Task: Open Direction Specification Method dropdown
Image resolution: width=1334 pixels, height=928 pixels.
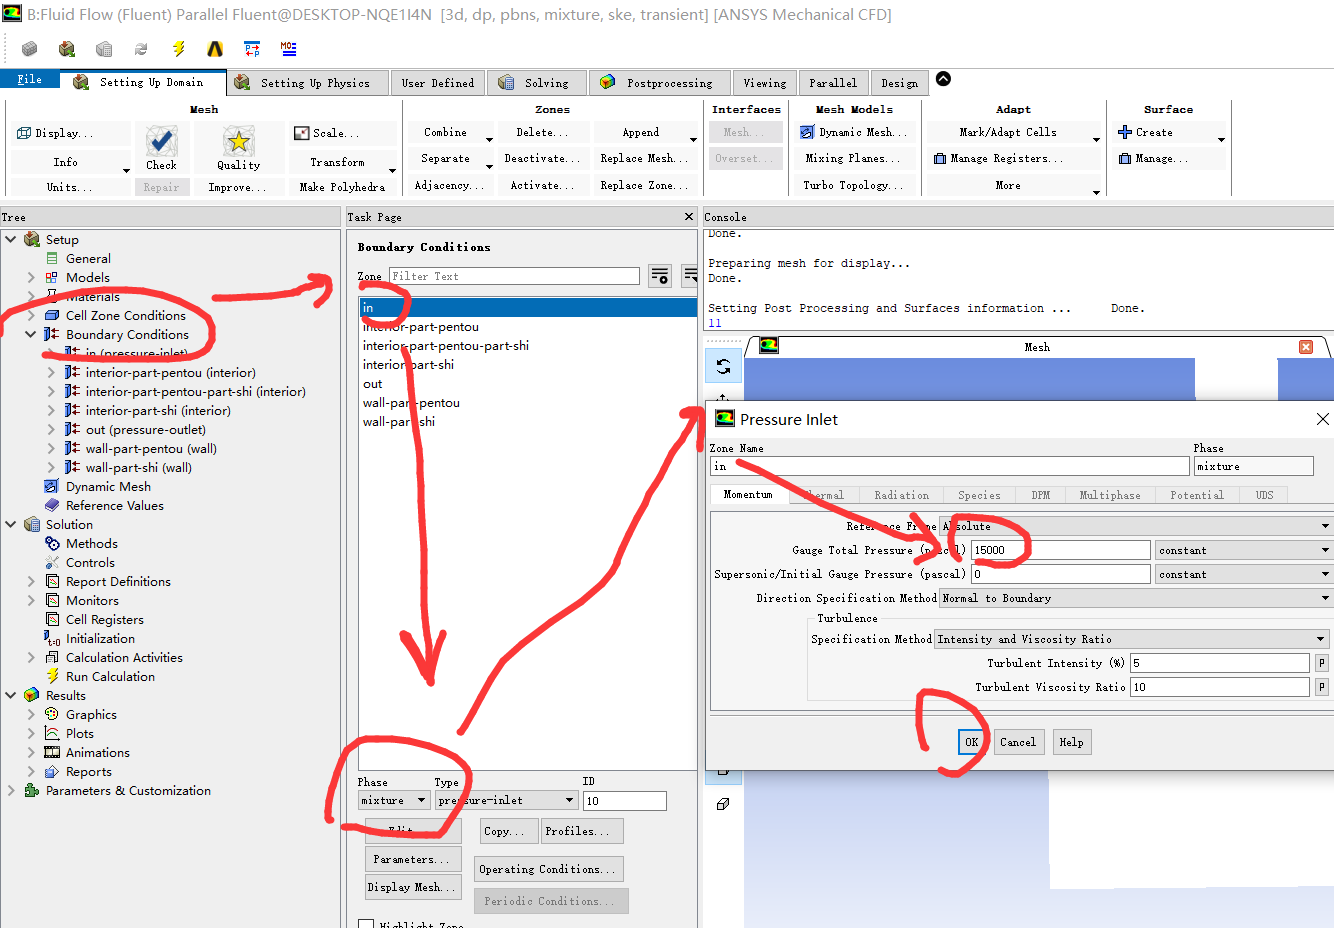Action: 1136,598
